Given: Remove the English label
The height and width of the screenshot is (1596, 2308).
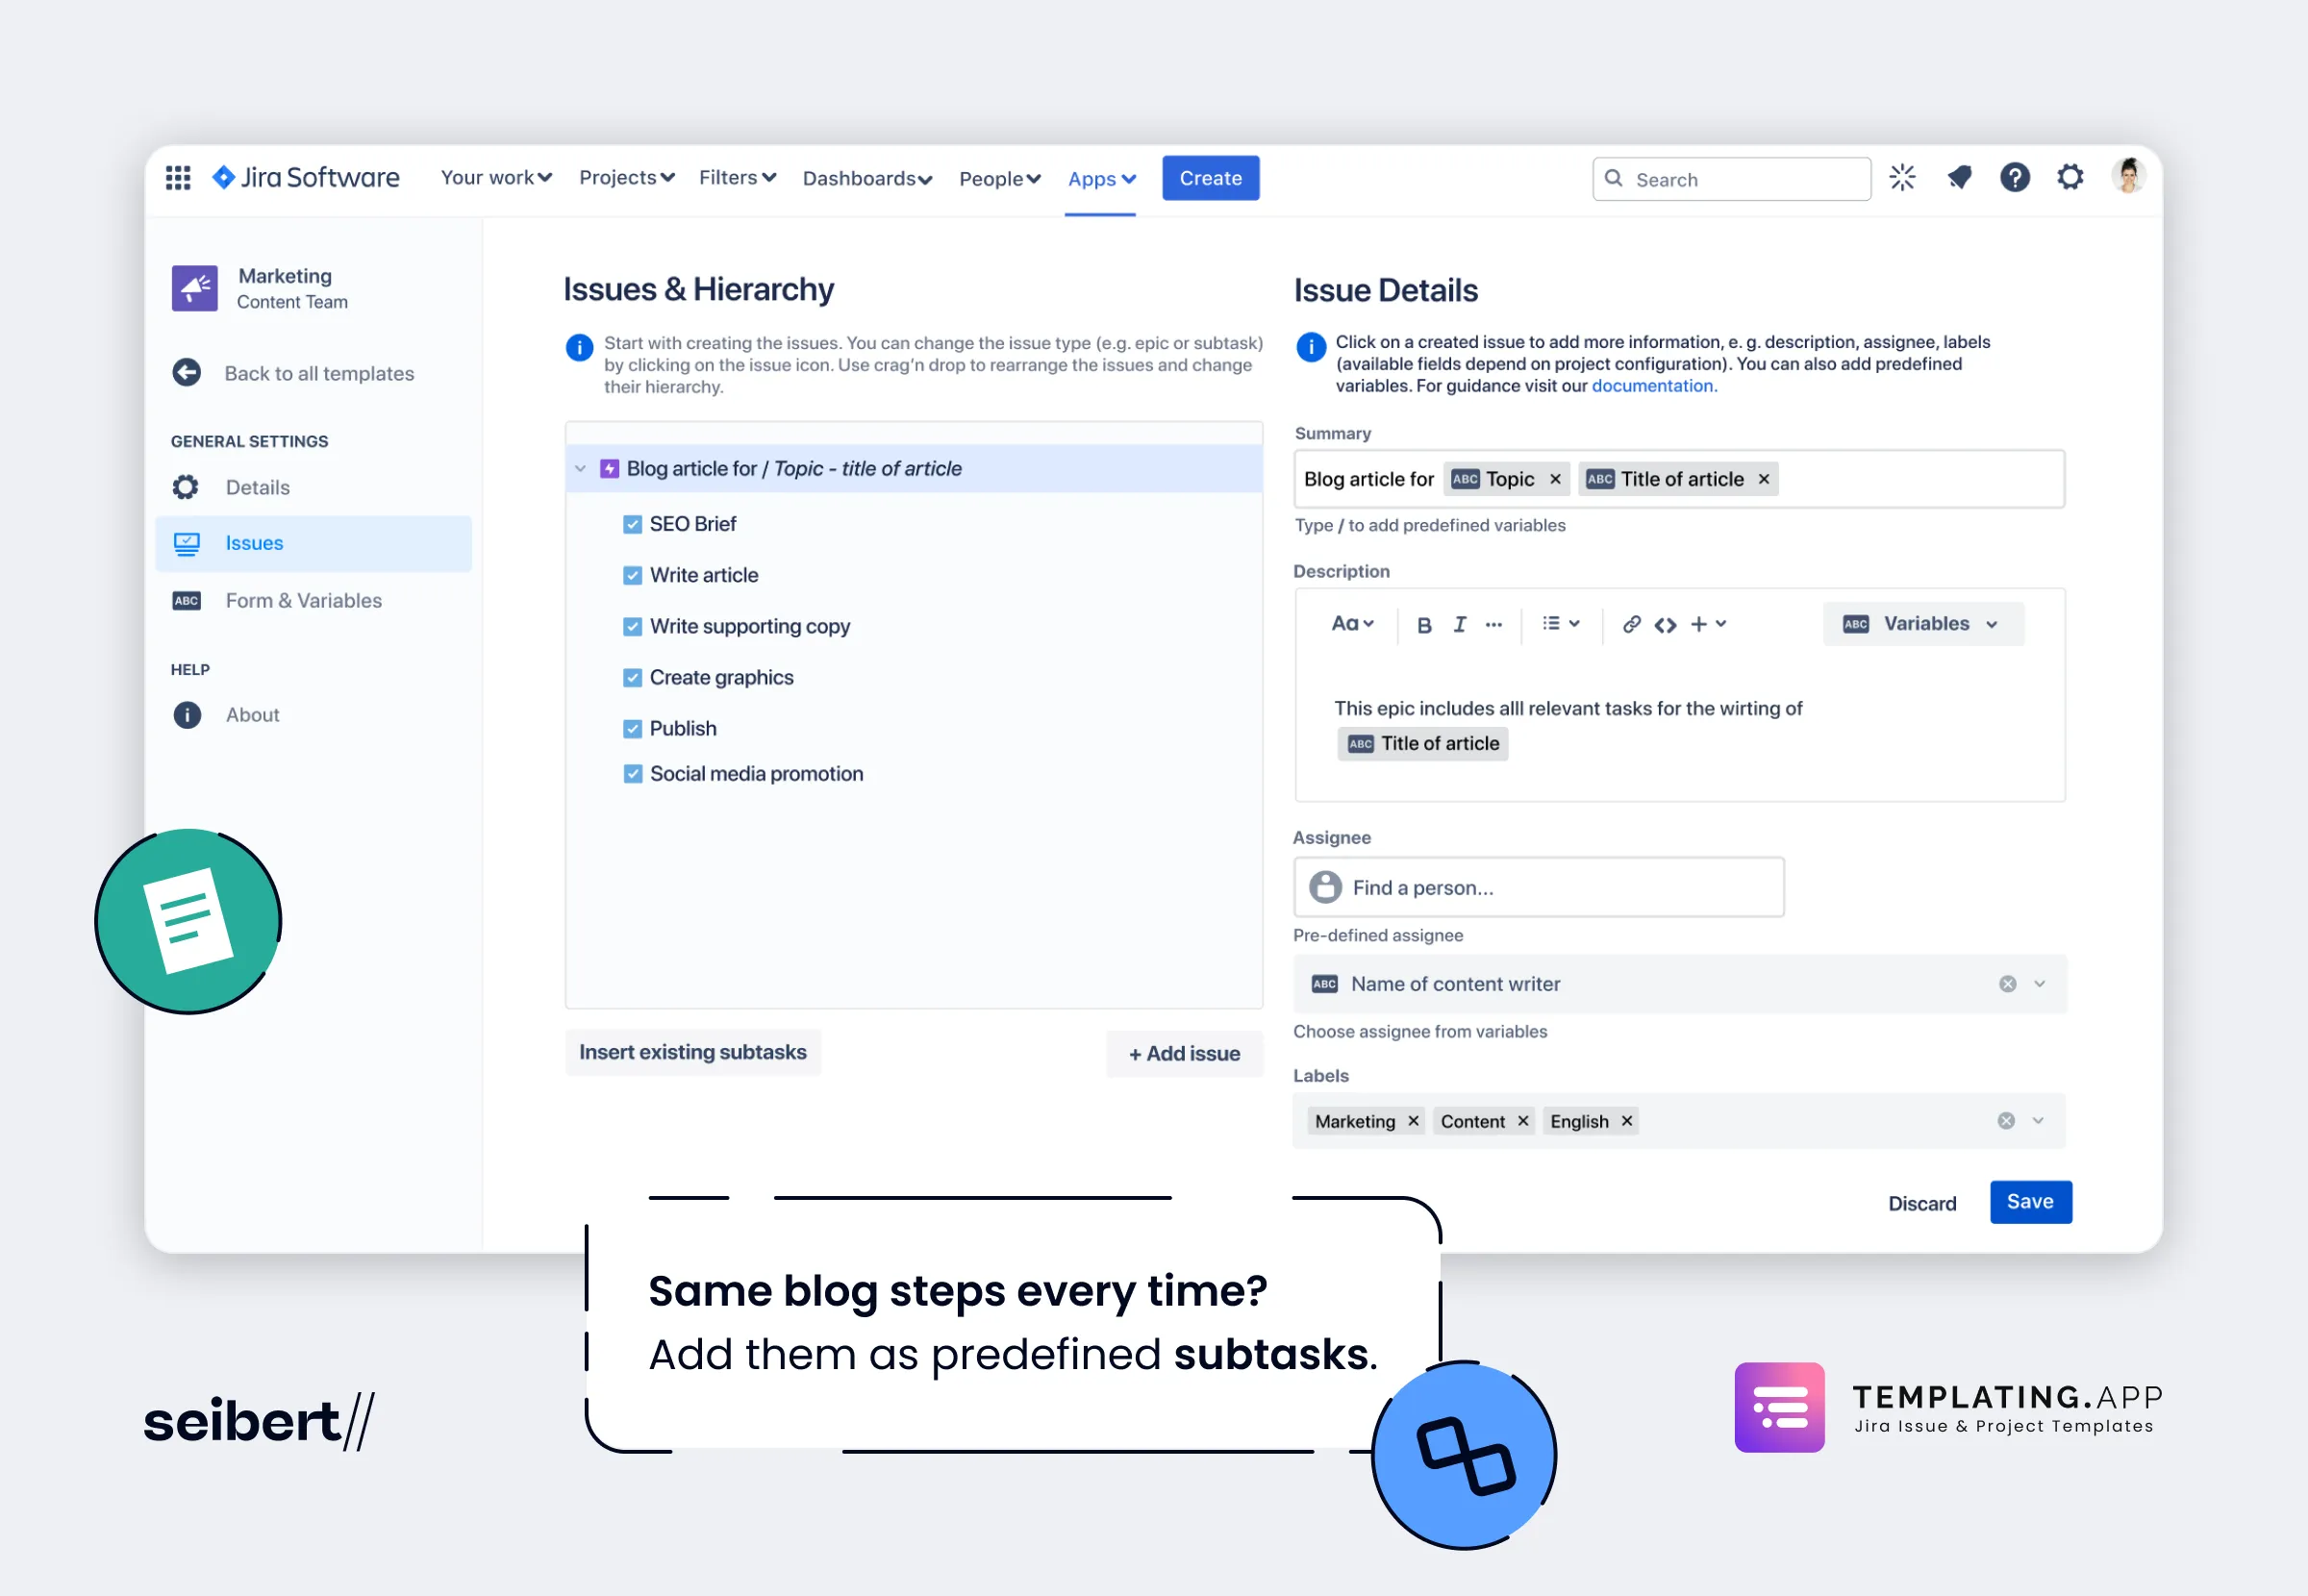Looking at the screenshot, I should click(x=1627, y=1121).
